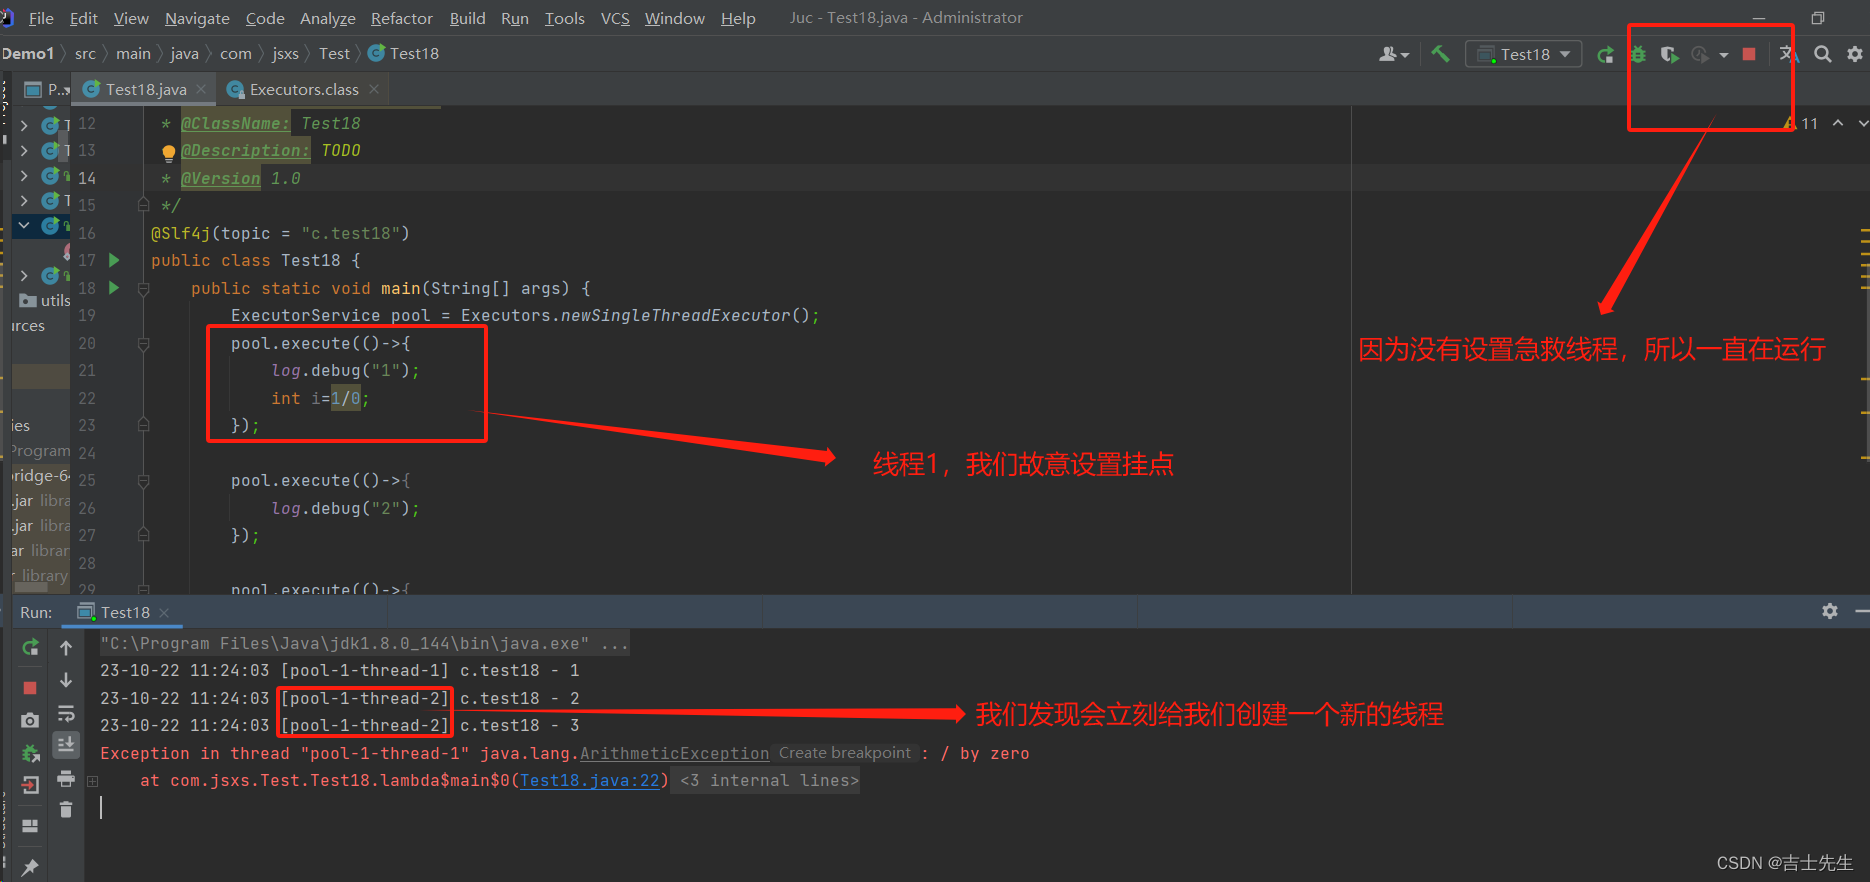Pin the Run tab with the pin icon

tap(30, 867)
